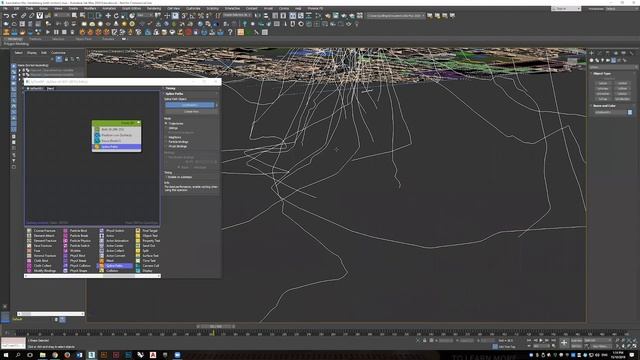The height and width of the screenshot is (360, 640).
Task: Open the Graph Editors menu
Action: point(131,9)
